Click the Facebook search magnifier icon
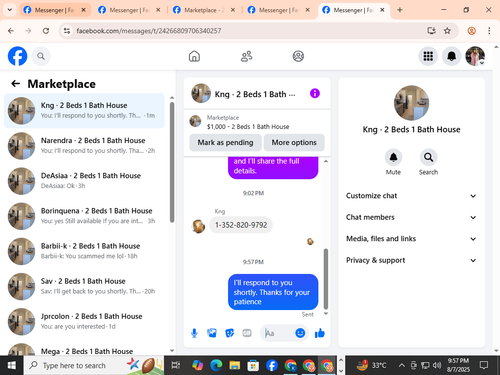 (x=41, y=56)
